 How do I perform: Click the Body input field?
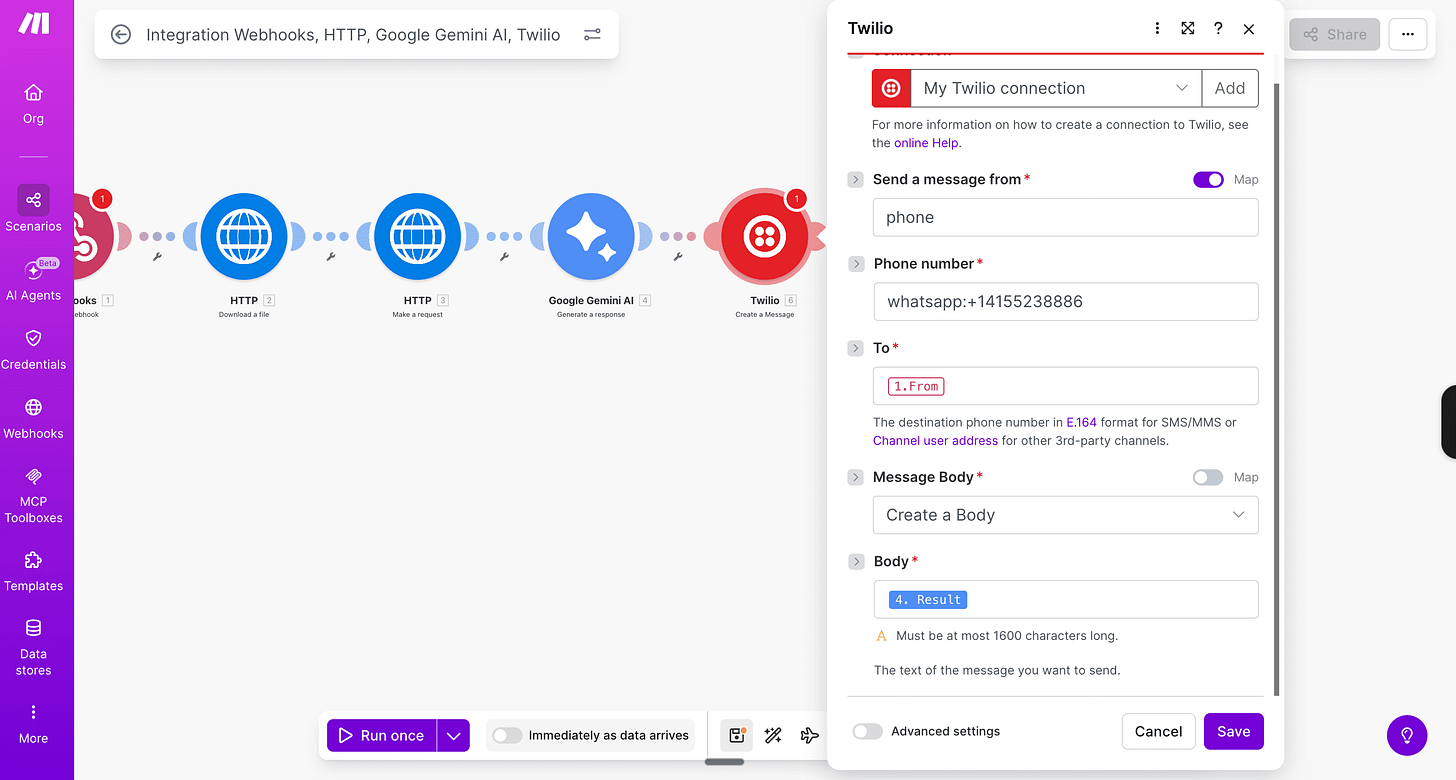coord(1066,599)
